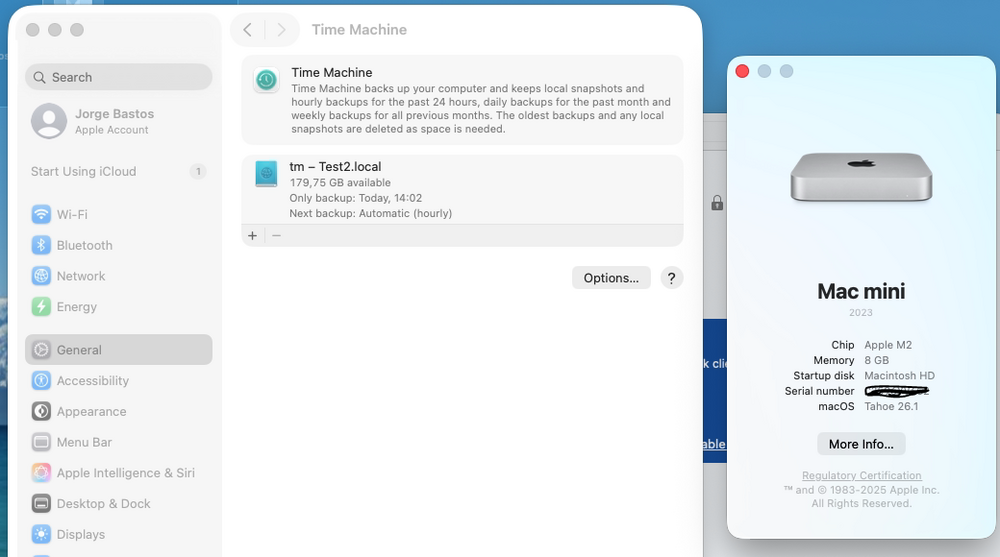Open the Regulatory Certification link

pos(862,475)
